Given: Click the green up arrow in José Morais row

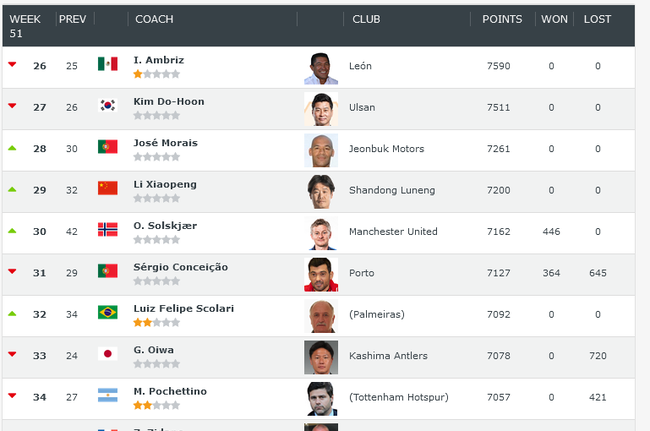Looking at the screenshot, I should (12, 148).
